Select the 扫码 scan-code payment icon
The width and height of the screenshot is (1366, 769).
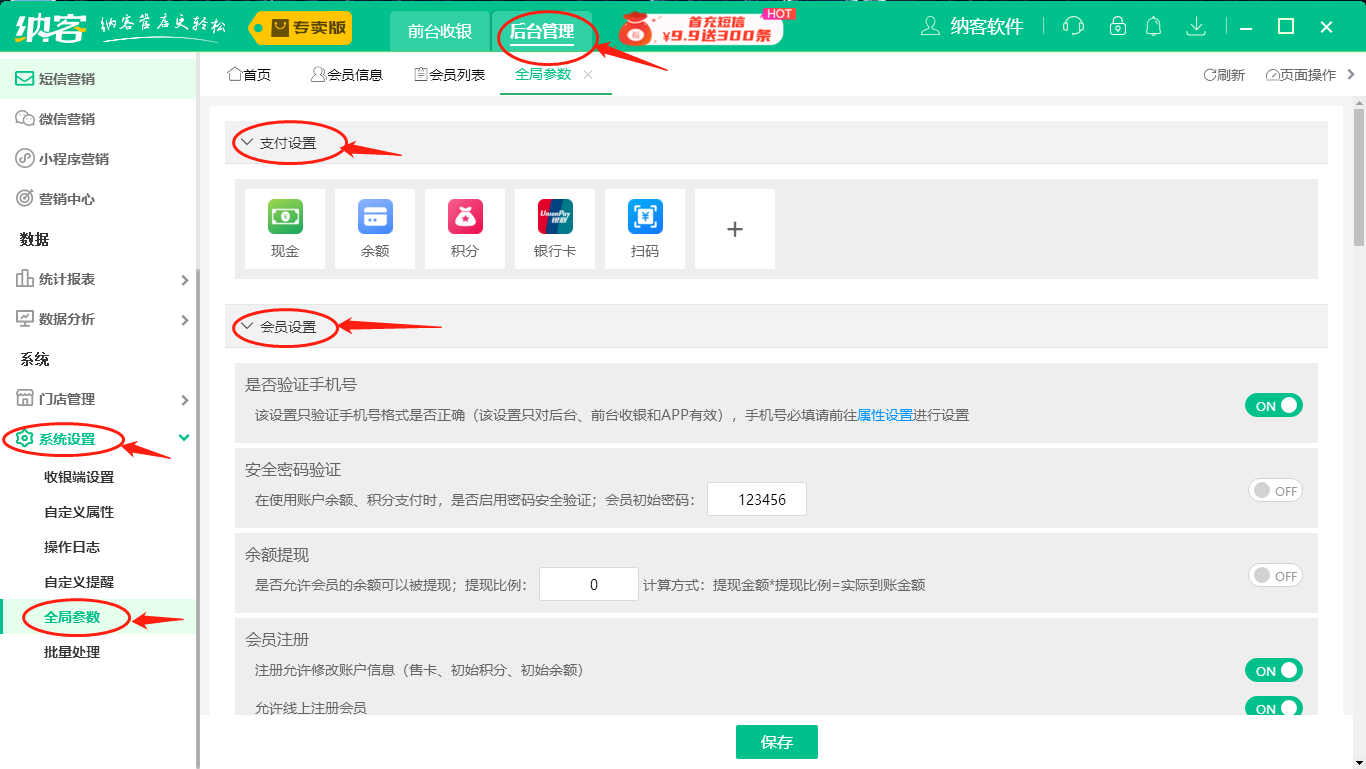point(644,228)
